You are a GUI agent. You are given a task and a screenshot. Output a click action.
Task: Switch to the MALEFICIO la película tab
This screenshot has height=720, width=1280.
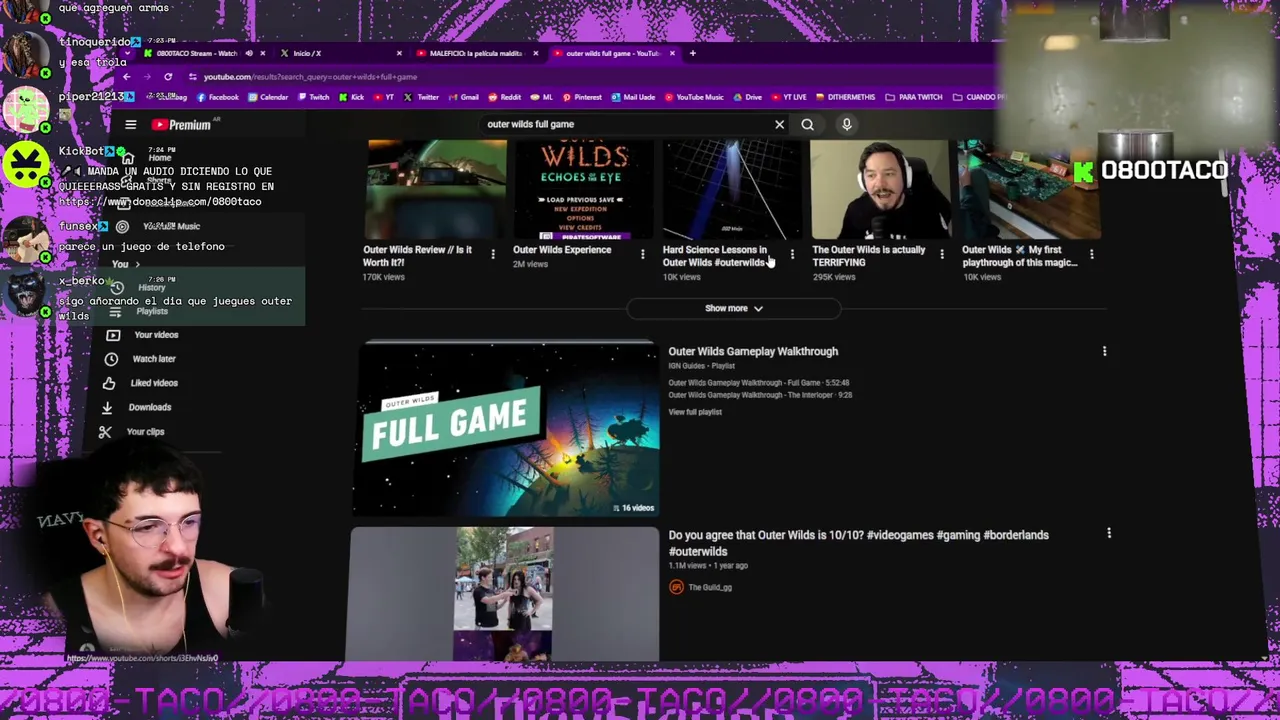click(x=475, y=53)
